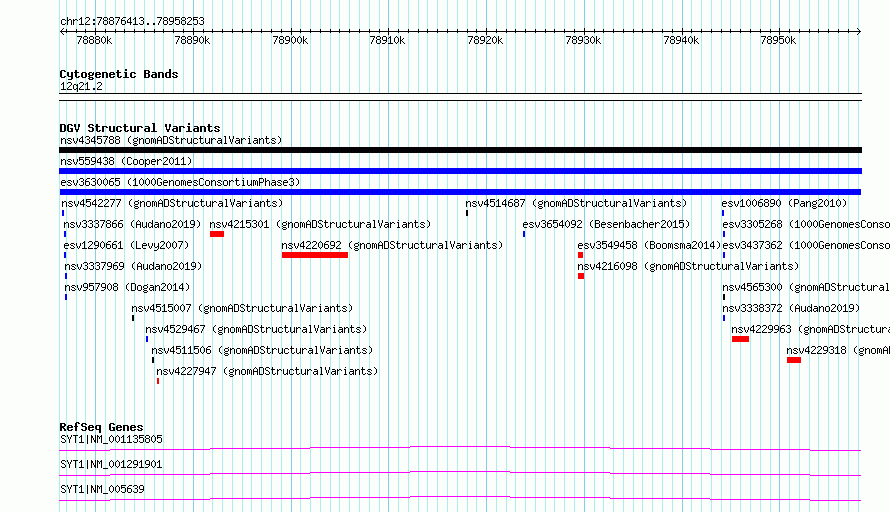The width and height of the screenshot is (890, 512).
Task: Click the 78950k ruler label
Action: (778, 40)
